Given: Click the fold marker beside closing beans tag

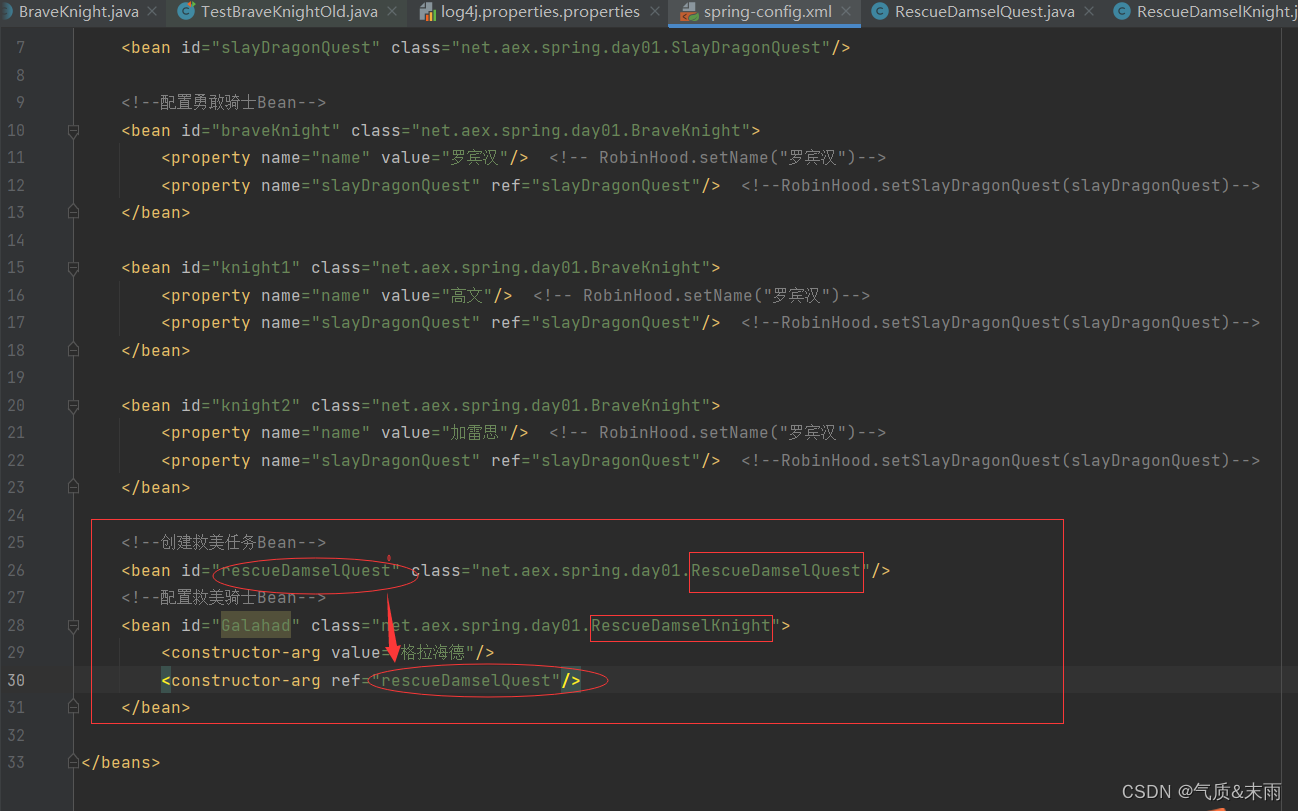Looking at the screenshot, I should [73, 762].
